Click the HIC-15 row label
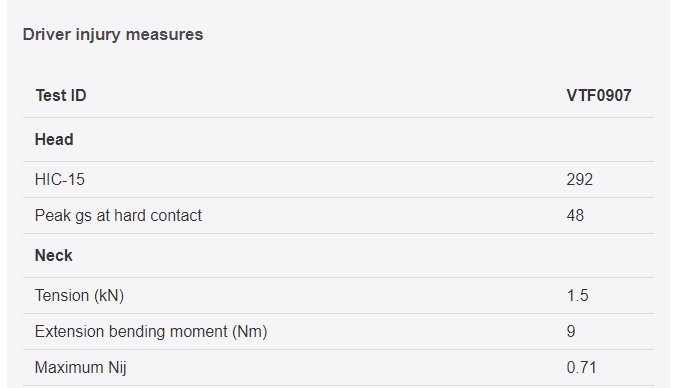 [60, 179]
